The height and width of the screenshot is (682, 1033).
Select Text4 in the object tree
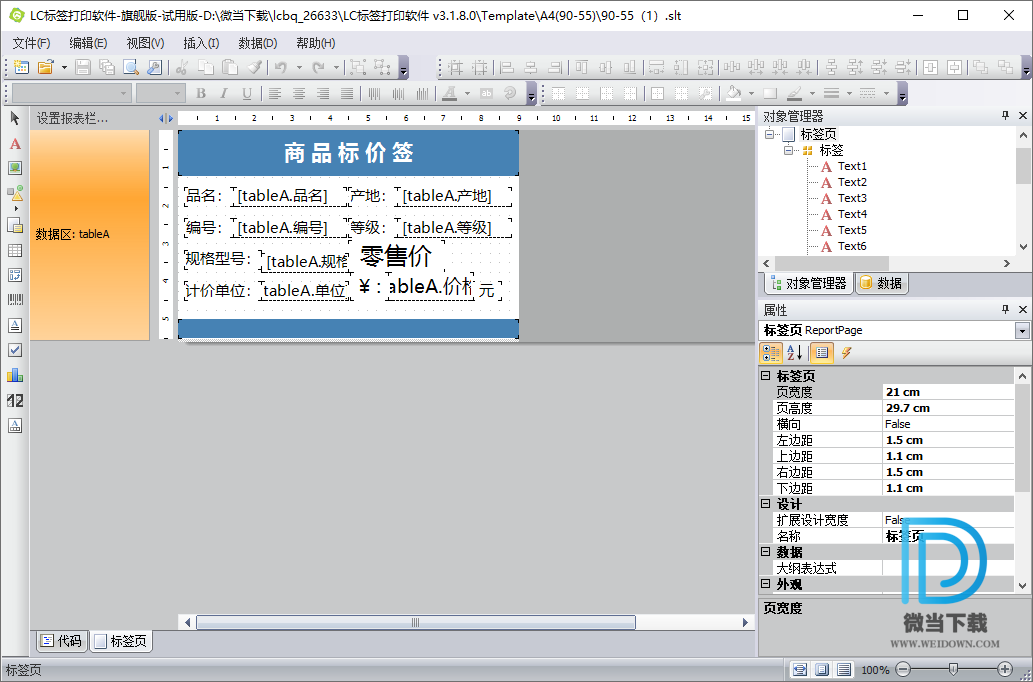point(852,214)
